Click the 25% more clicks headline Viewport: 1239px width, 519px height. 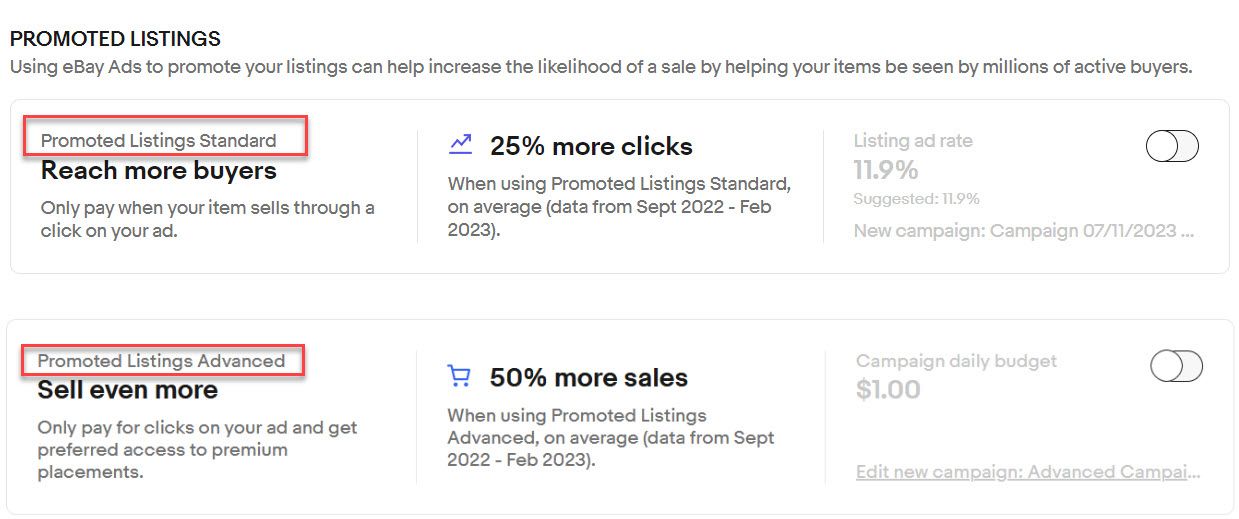[591, 146]
